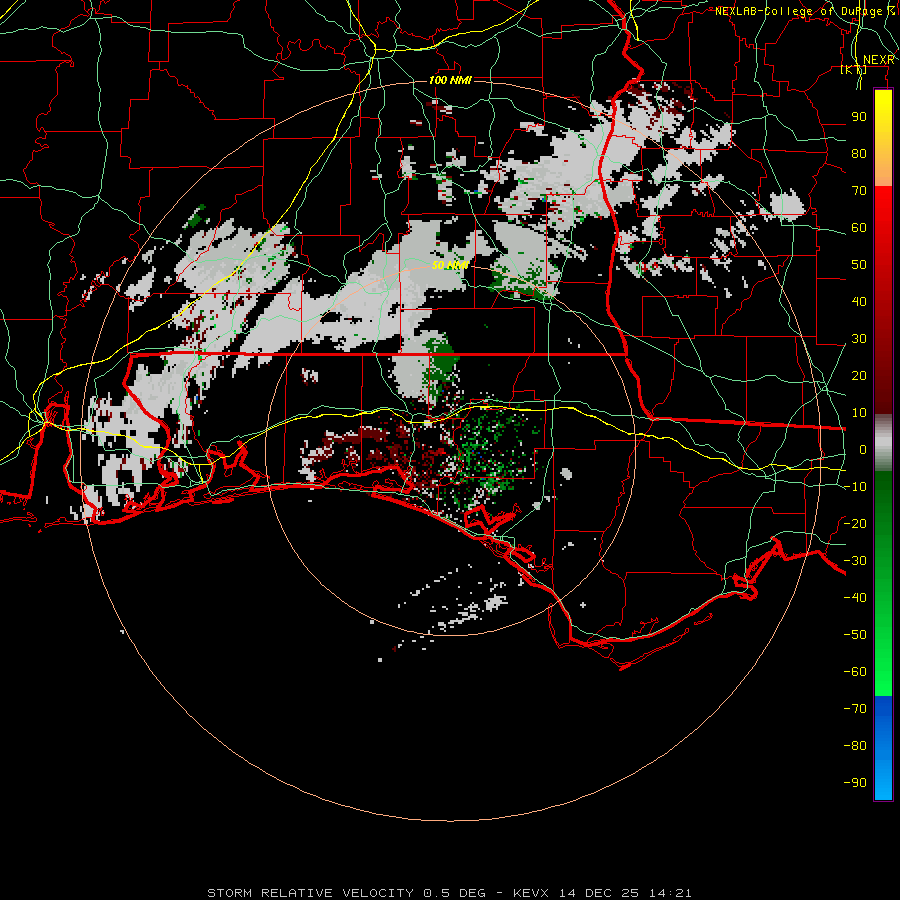The width and height of the screenshot is (900, 900).
Task: Select the 60 value on velocity scale
Action: (x=859, y=227)
